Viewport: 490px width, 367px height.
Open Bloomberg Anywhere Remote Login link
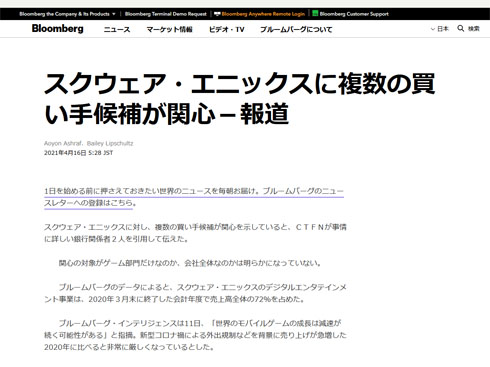(263, 14)
